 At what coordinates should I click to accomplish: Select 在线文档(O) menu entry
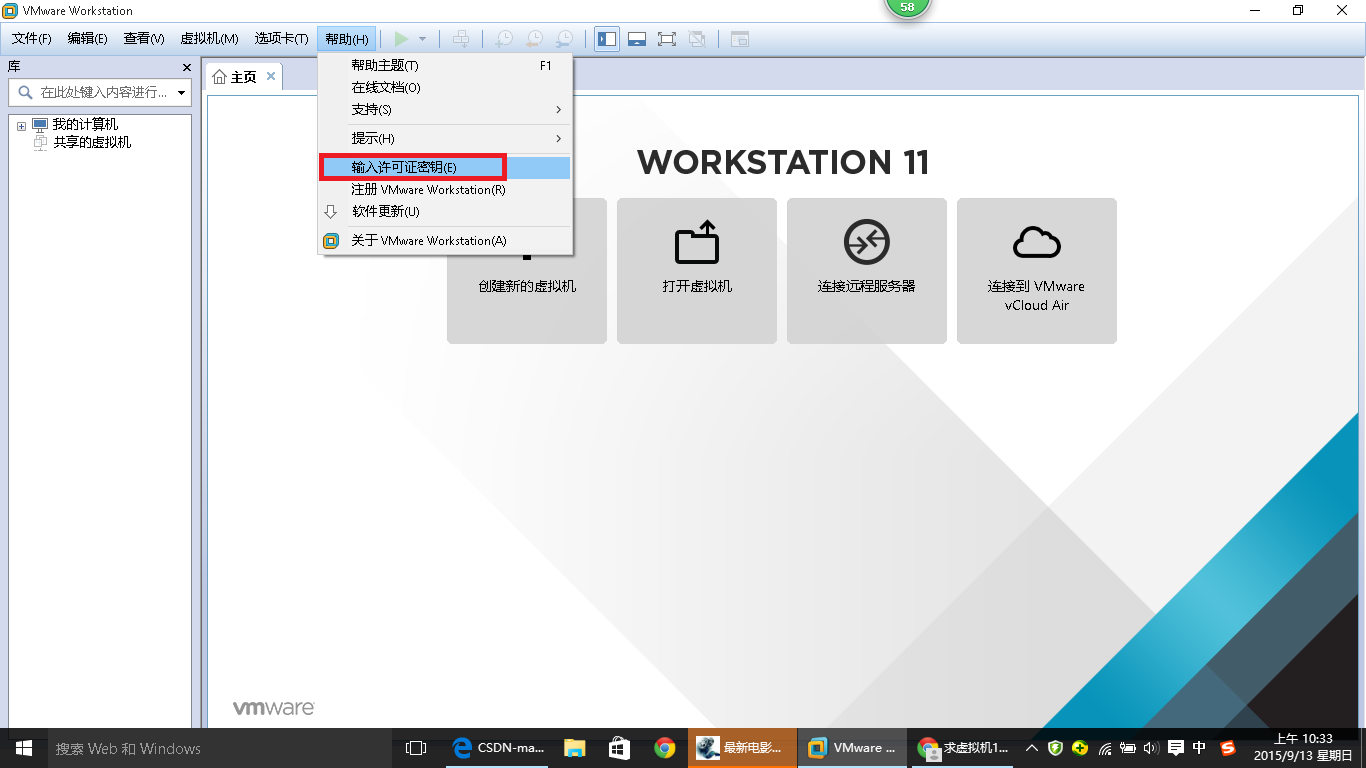[445, 87]
